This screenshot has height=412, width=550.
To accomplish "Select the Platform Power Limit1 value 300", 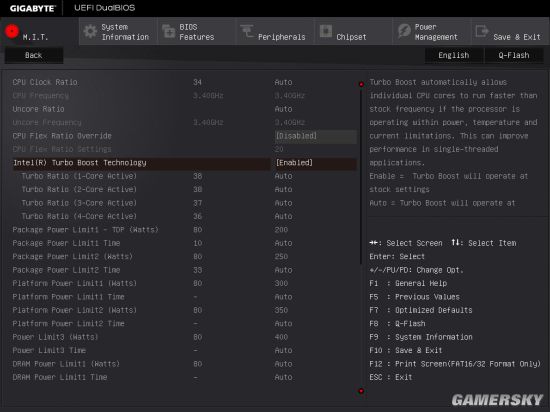I will tap(281, 283).
